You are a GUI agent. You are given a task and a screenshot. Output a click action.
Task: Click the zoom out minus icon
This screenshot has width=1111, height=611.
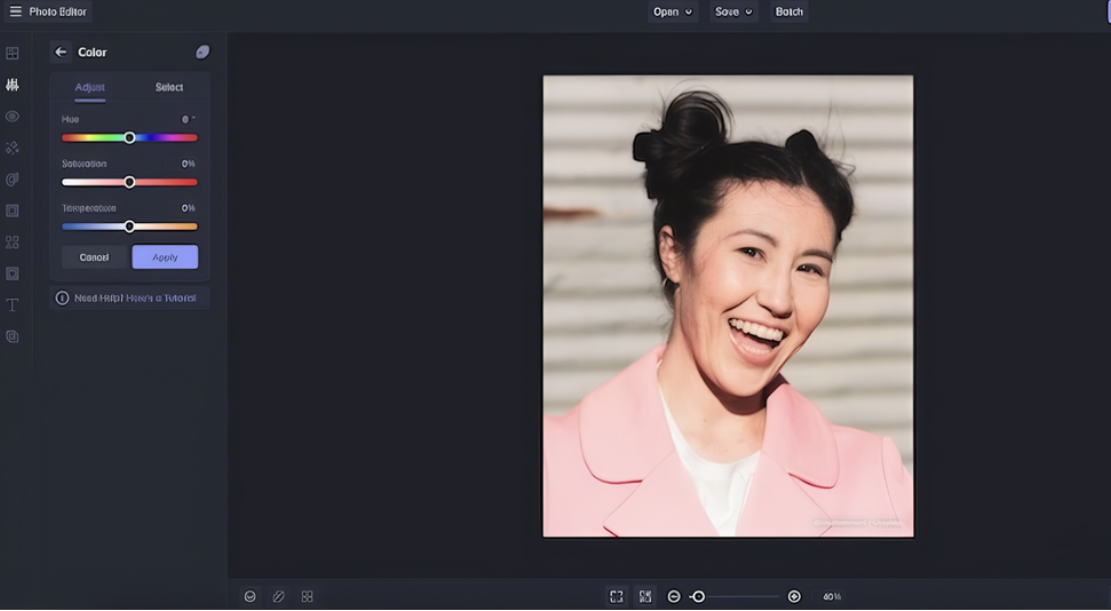[x=674, y=597]
